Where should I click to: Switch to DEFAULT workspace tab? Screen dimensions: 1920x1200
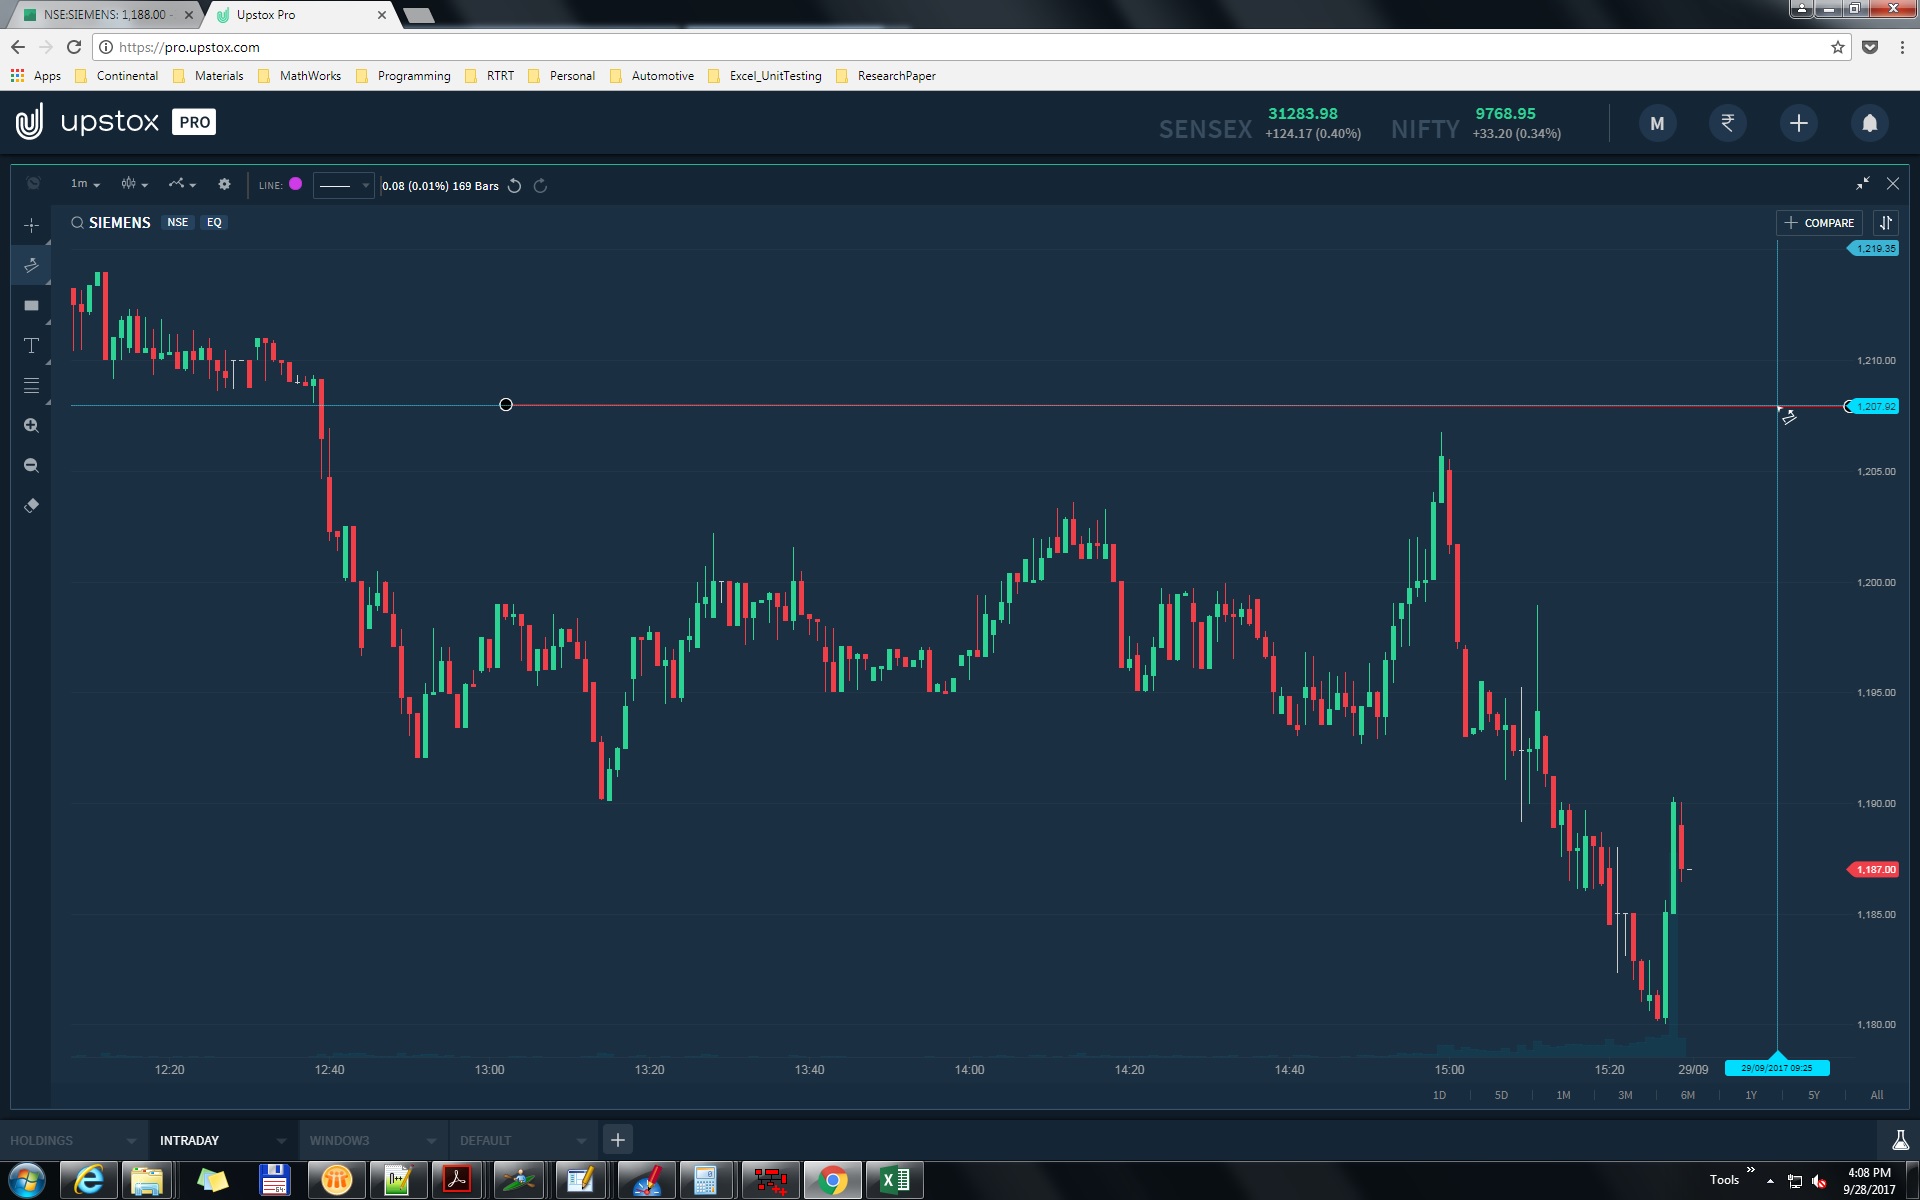pyautogui.click(x=485, y=1140)
